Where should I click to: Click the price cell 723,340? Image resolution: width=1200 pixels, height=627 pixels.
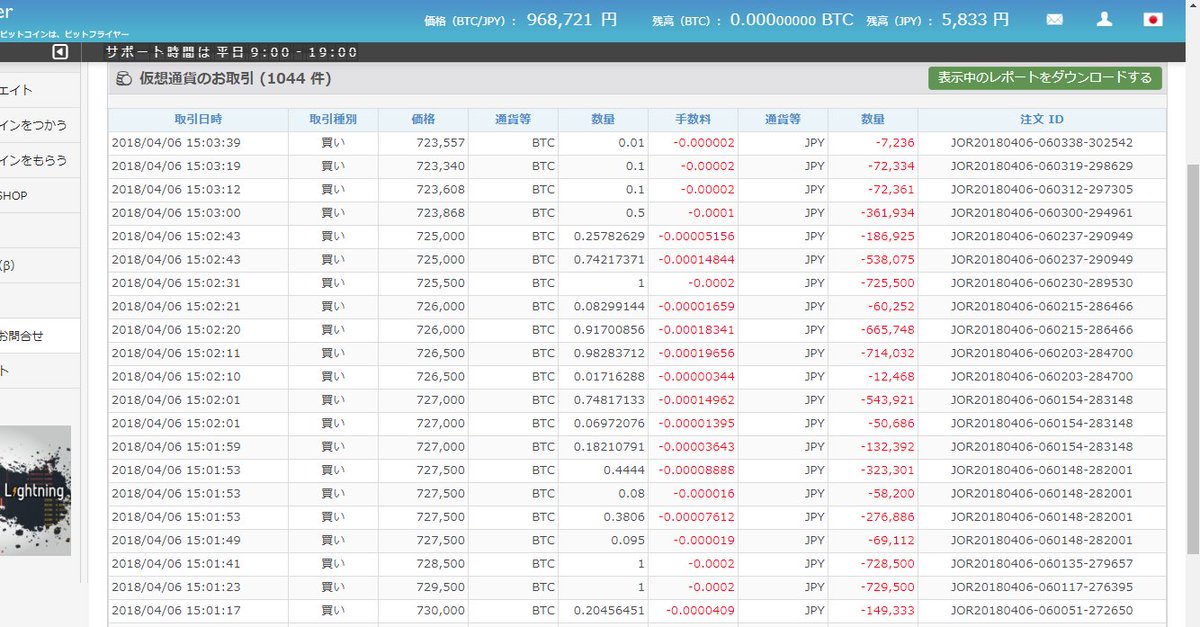(x=441, y=166)
